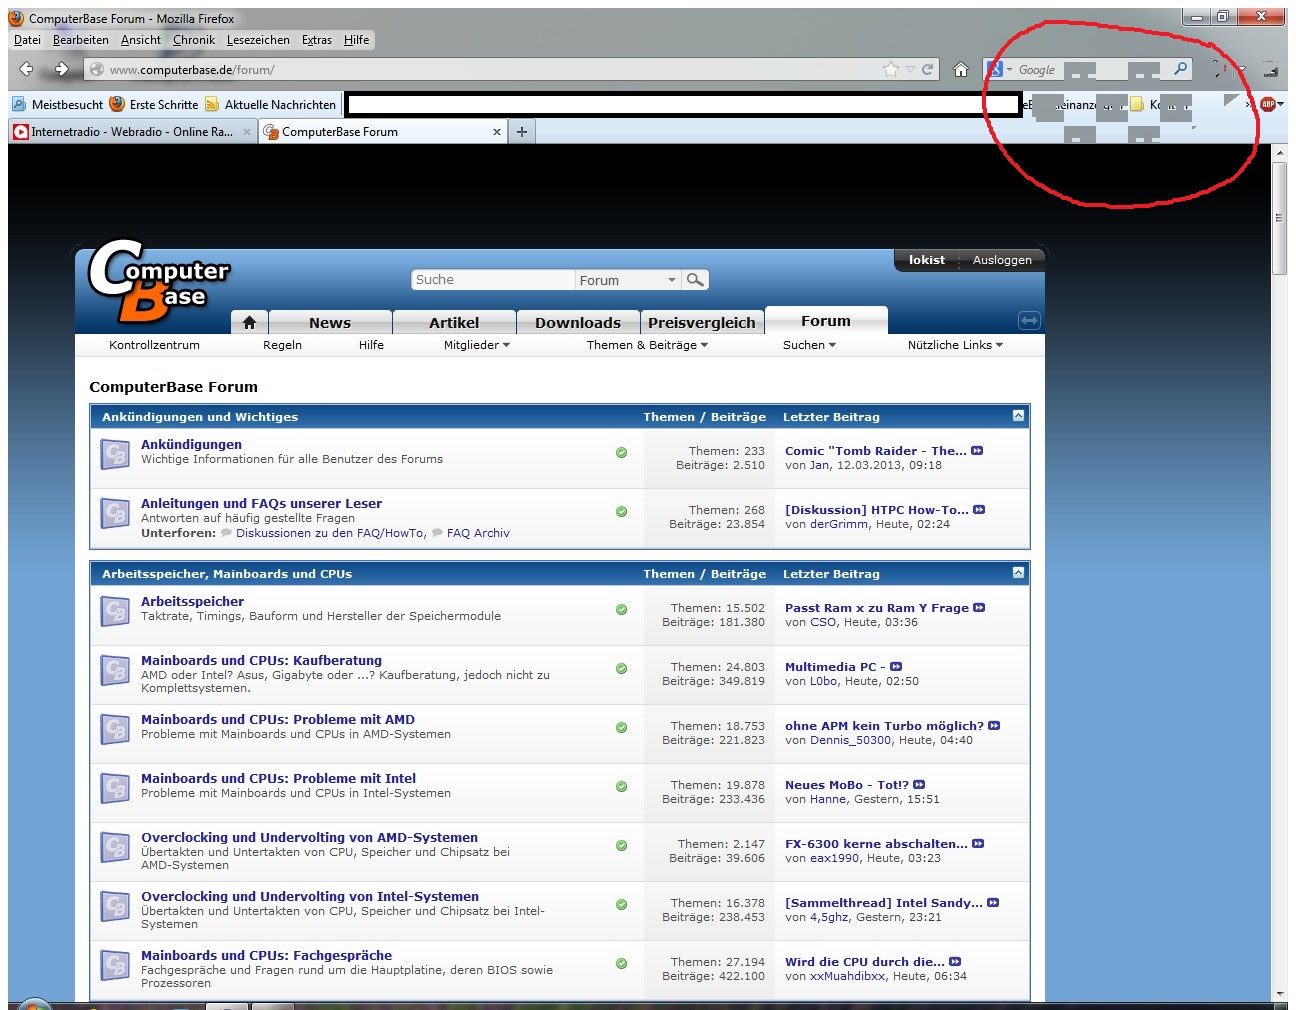Viewport: 1296px width, 1010px height.
Task: Jump to last post of HTPC How-To discussion
Action: 979,510
